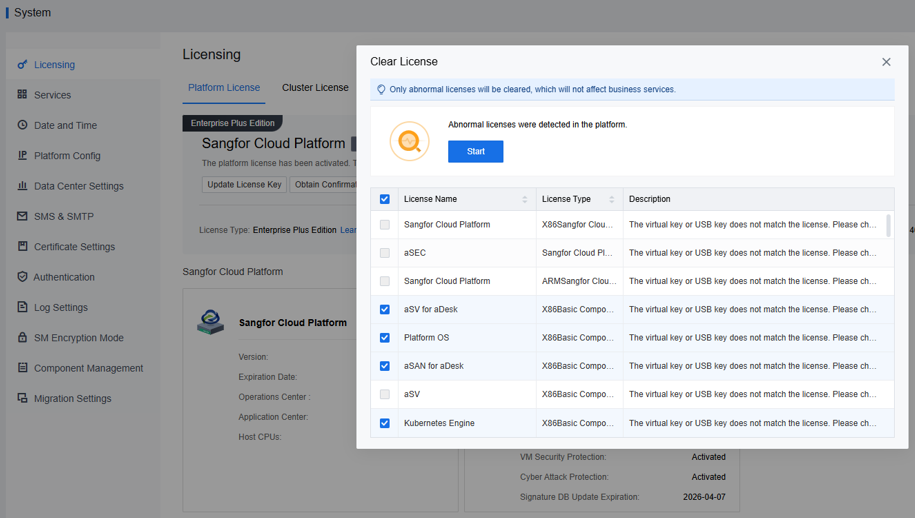Open the Platform License tab
This screenshot has height=518, width=915.
click(223, 88)
